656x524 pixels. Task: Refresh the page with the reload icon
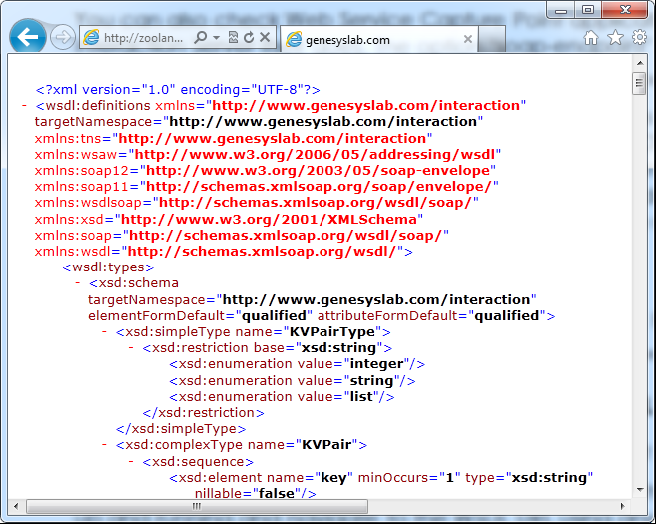pos(249,38)
